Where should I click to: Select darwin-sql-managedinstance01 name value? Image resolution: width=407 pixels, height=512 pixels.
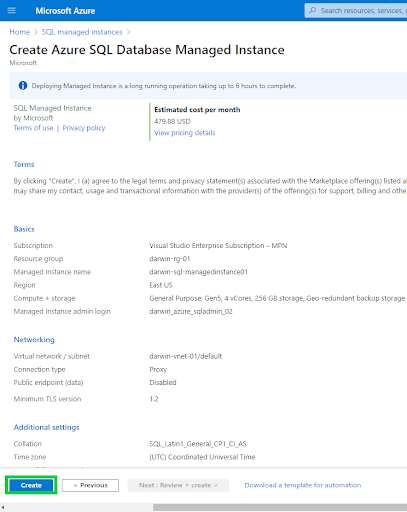[x=198, y=272]
